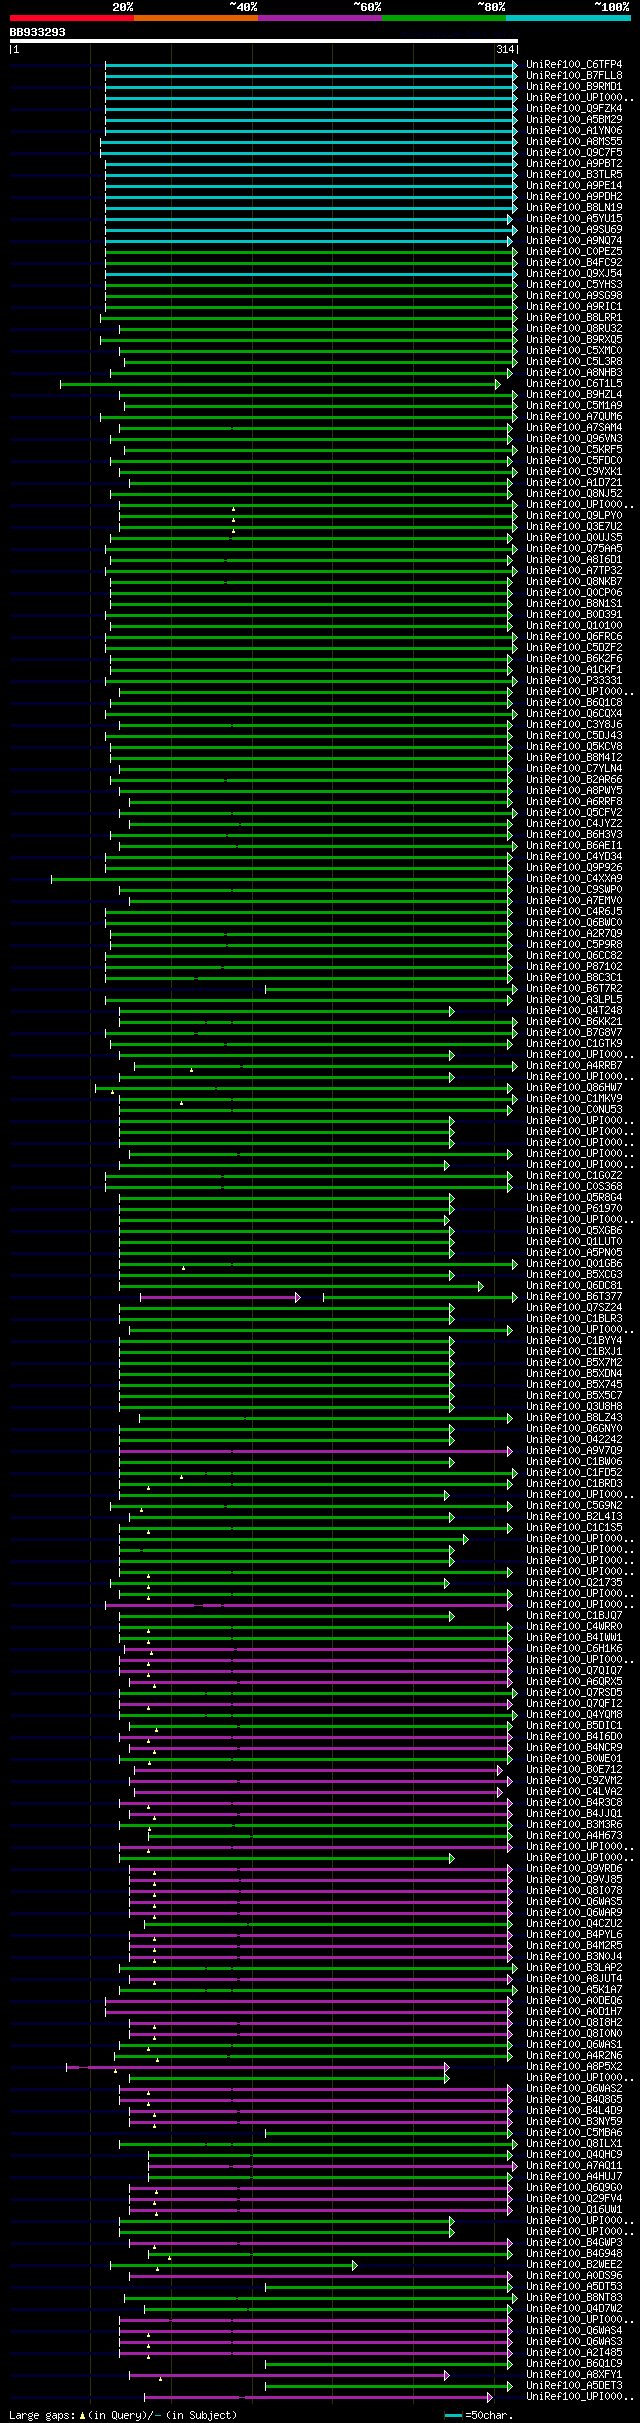
Task: Select label UniRef100_B9HZL4
Action: pyautogui.click(x=574, y=394)
